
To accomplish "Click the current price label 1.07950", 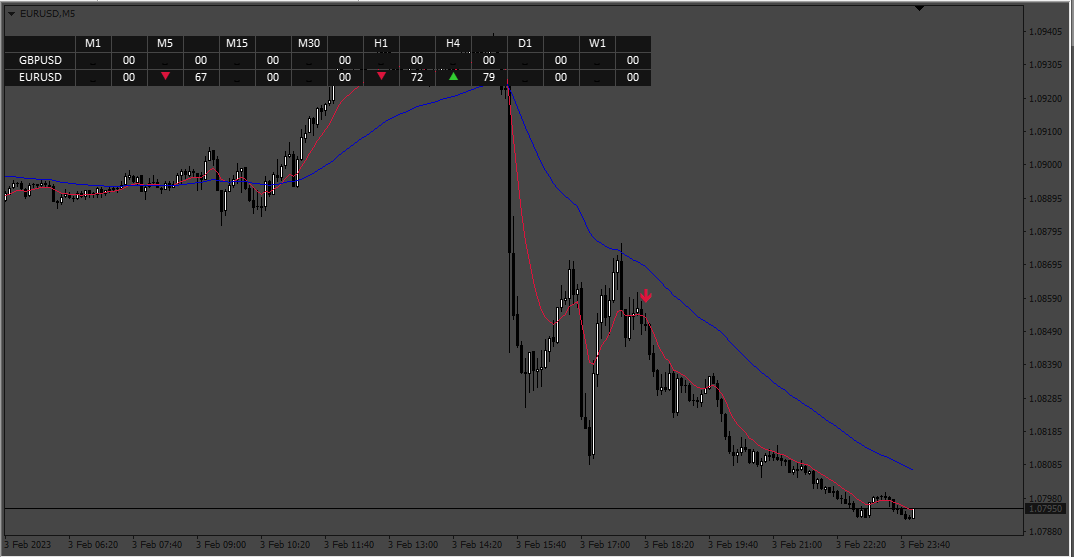I will click(1045, 509).
